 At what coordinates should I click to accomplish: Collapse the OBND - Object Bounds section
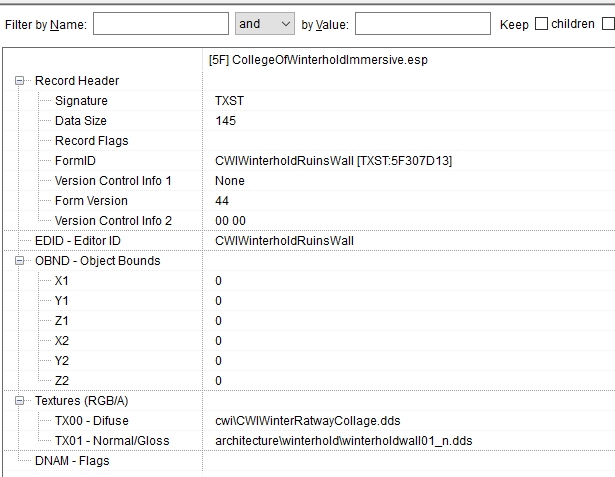click(21, 261)
